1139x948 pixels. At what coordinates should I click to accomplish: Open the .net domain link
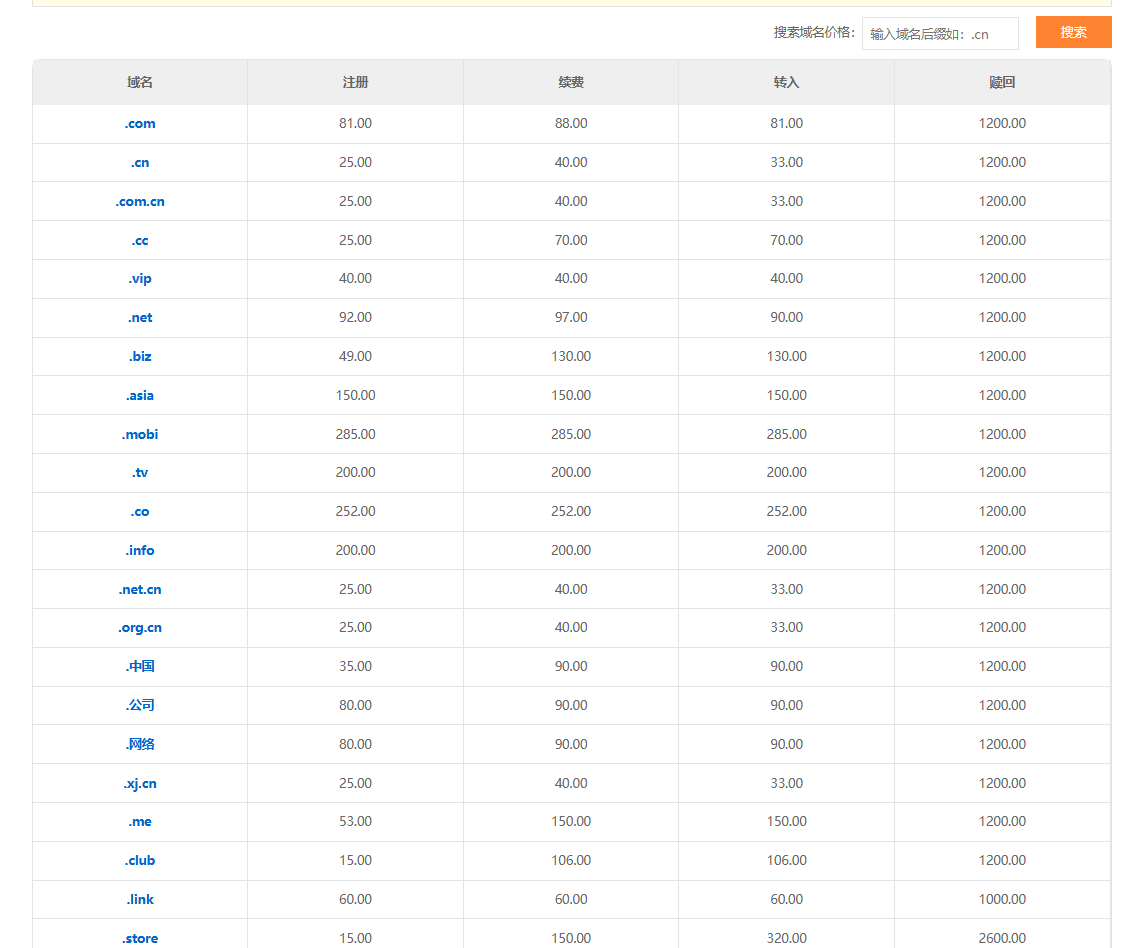[x=139, y=317]
